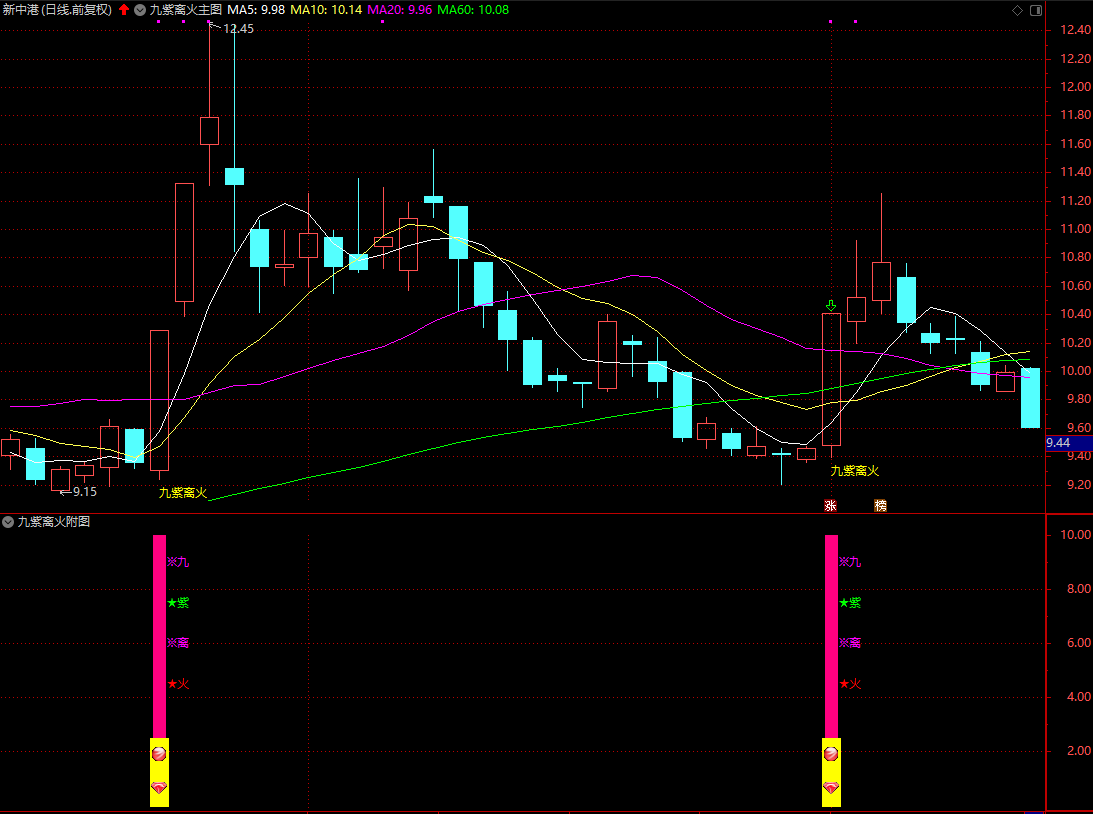Click the 榜 event marker
Screen dimensions: 1093x814
880,505
